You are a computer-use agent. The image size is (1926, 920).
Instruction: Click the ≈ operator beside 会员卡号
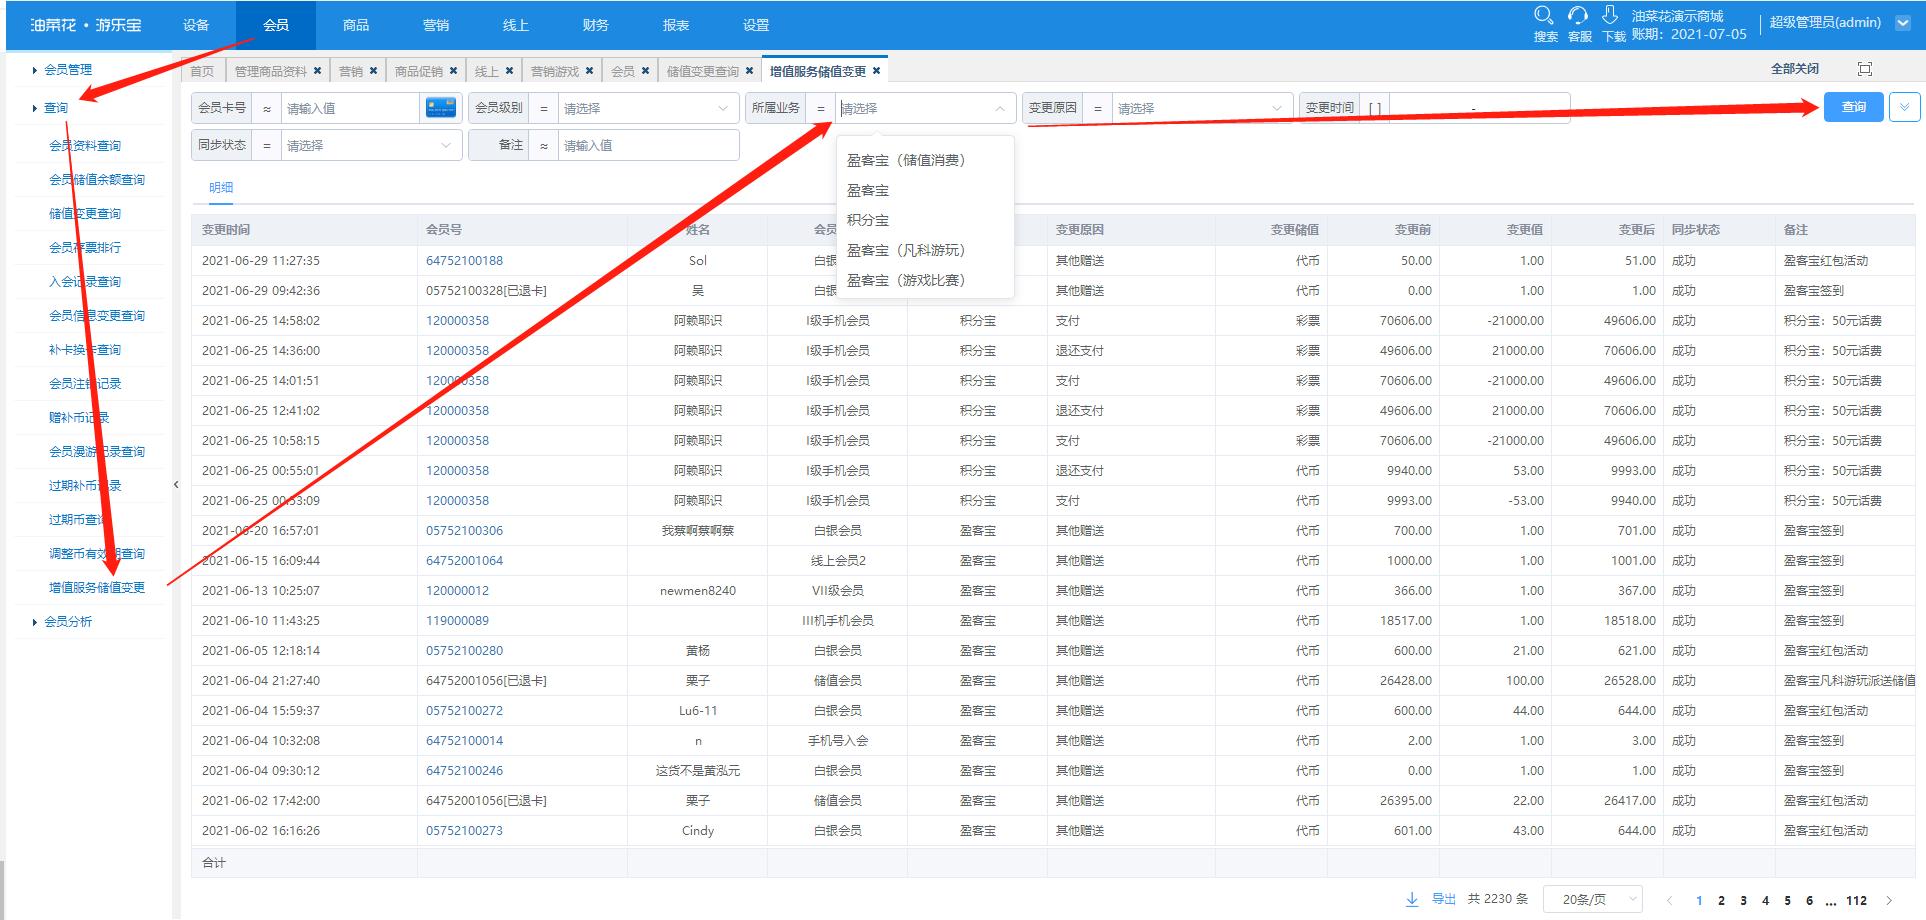pyautogui.click(x=267, y=108)
